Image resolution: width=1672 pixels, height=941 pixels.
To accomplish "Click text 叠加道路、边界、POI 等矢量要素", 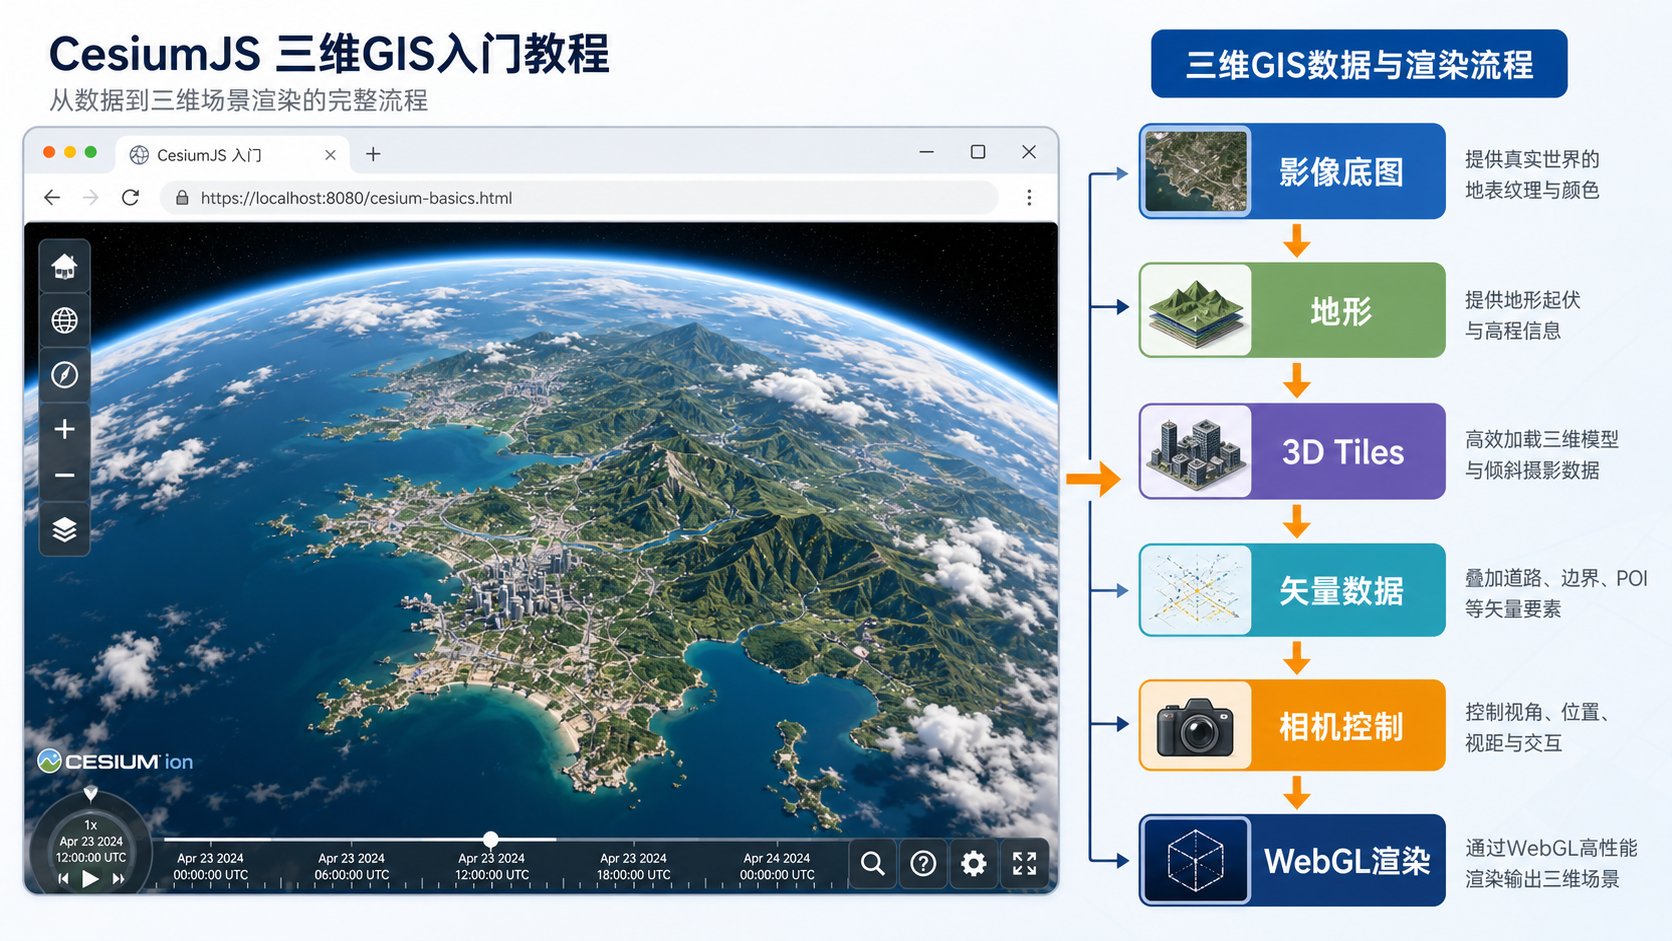I will [x=1556, y=593].
